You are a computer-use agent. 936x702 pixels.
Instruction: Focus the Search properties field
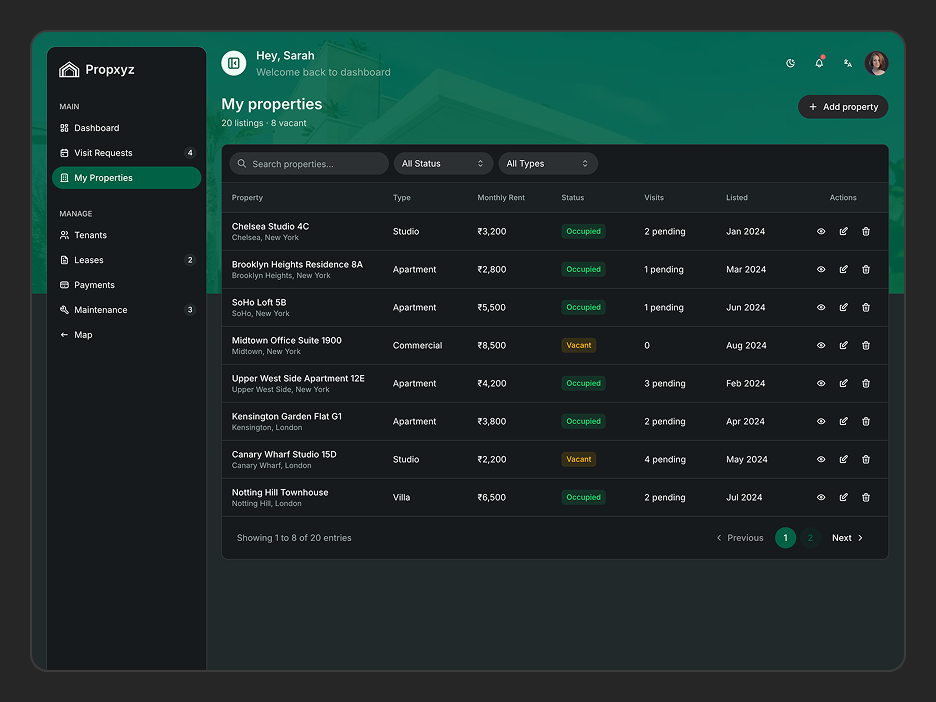[309, 164]
